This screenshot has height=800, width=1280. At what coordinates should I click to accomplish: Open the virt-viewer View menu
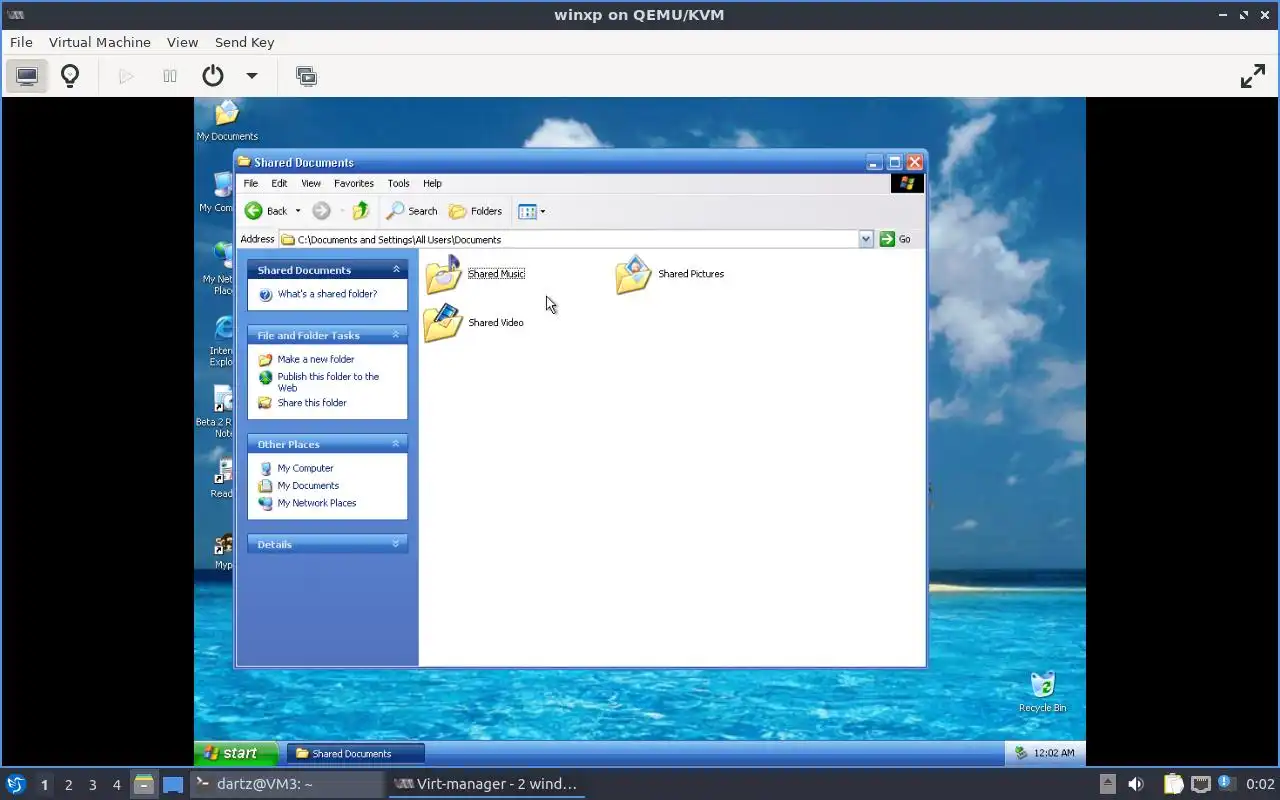pos(182,42)
